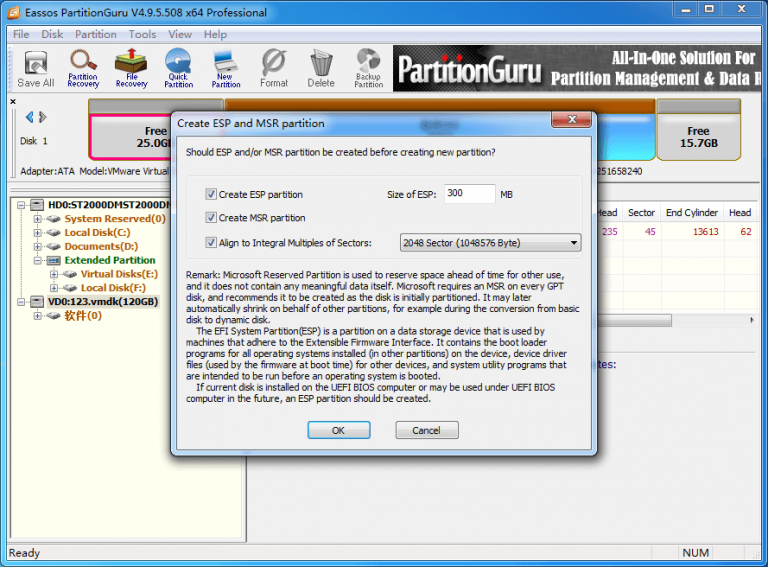The height and width of the screenshot is (567, 768).
Task: Open the Backup Partition tool
Action: point(368,68)
